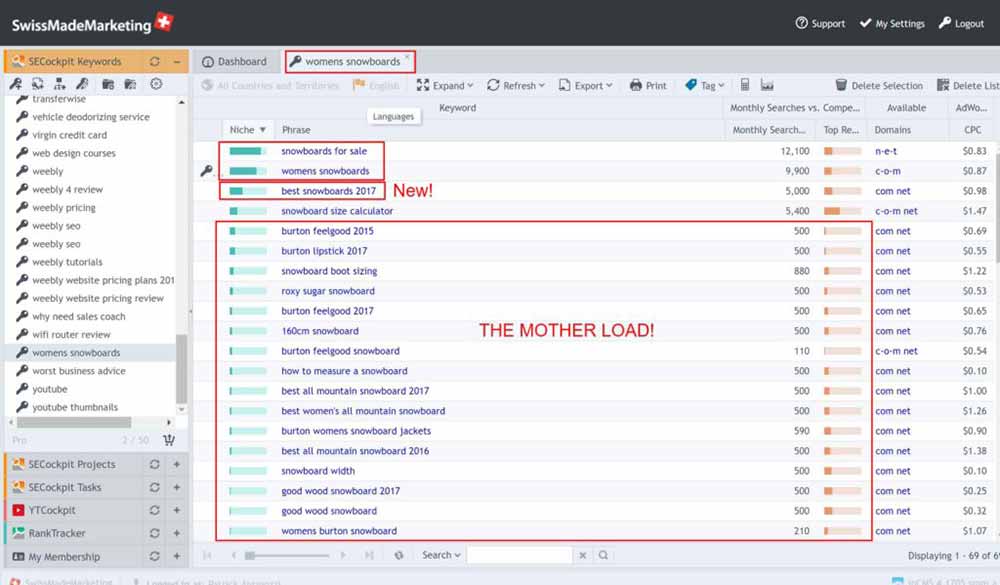
Task: Click the Print icon button
Action: point(648,85)
